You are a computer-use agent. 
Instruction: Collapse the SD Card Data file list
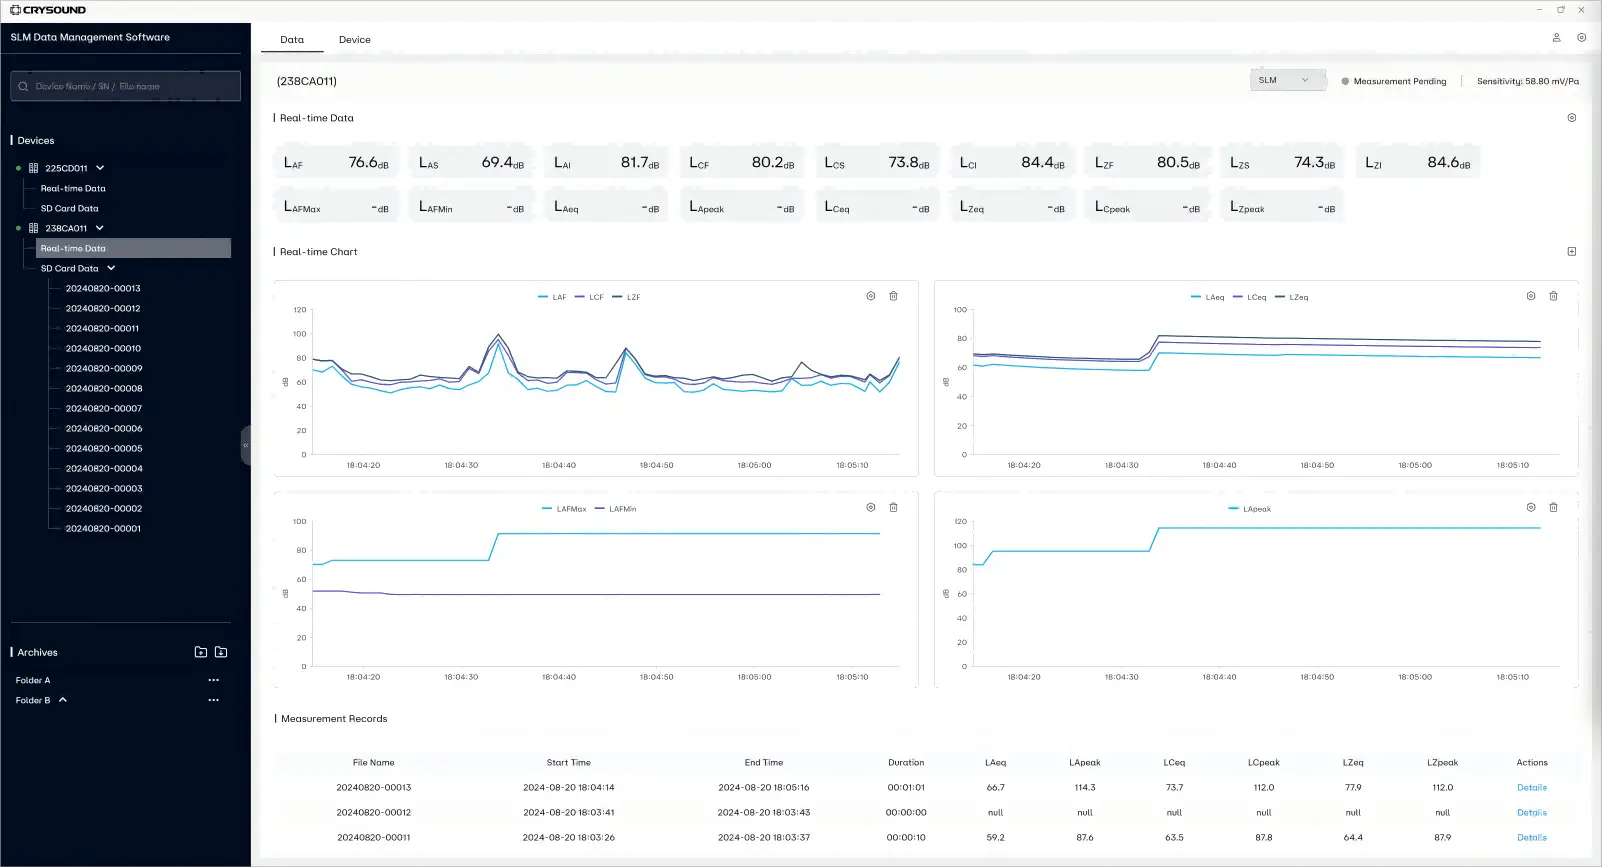tap(111, 268)
